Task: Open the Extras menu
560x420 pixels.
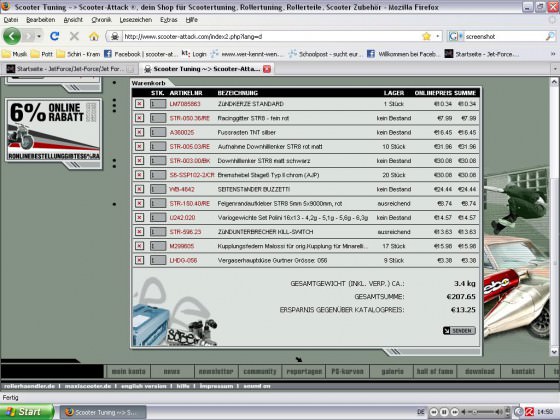Action: [169, 20]
